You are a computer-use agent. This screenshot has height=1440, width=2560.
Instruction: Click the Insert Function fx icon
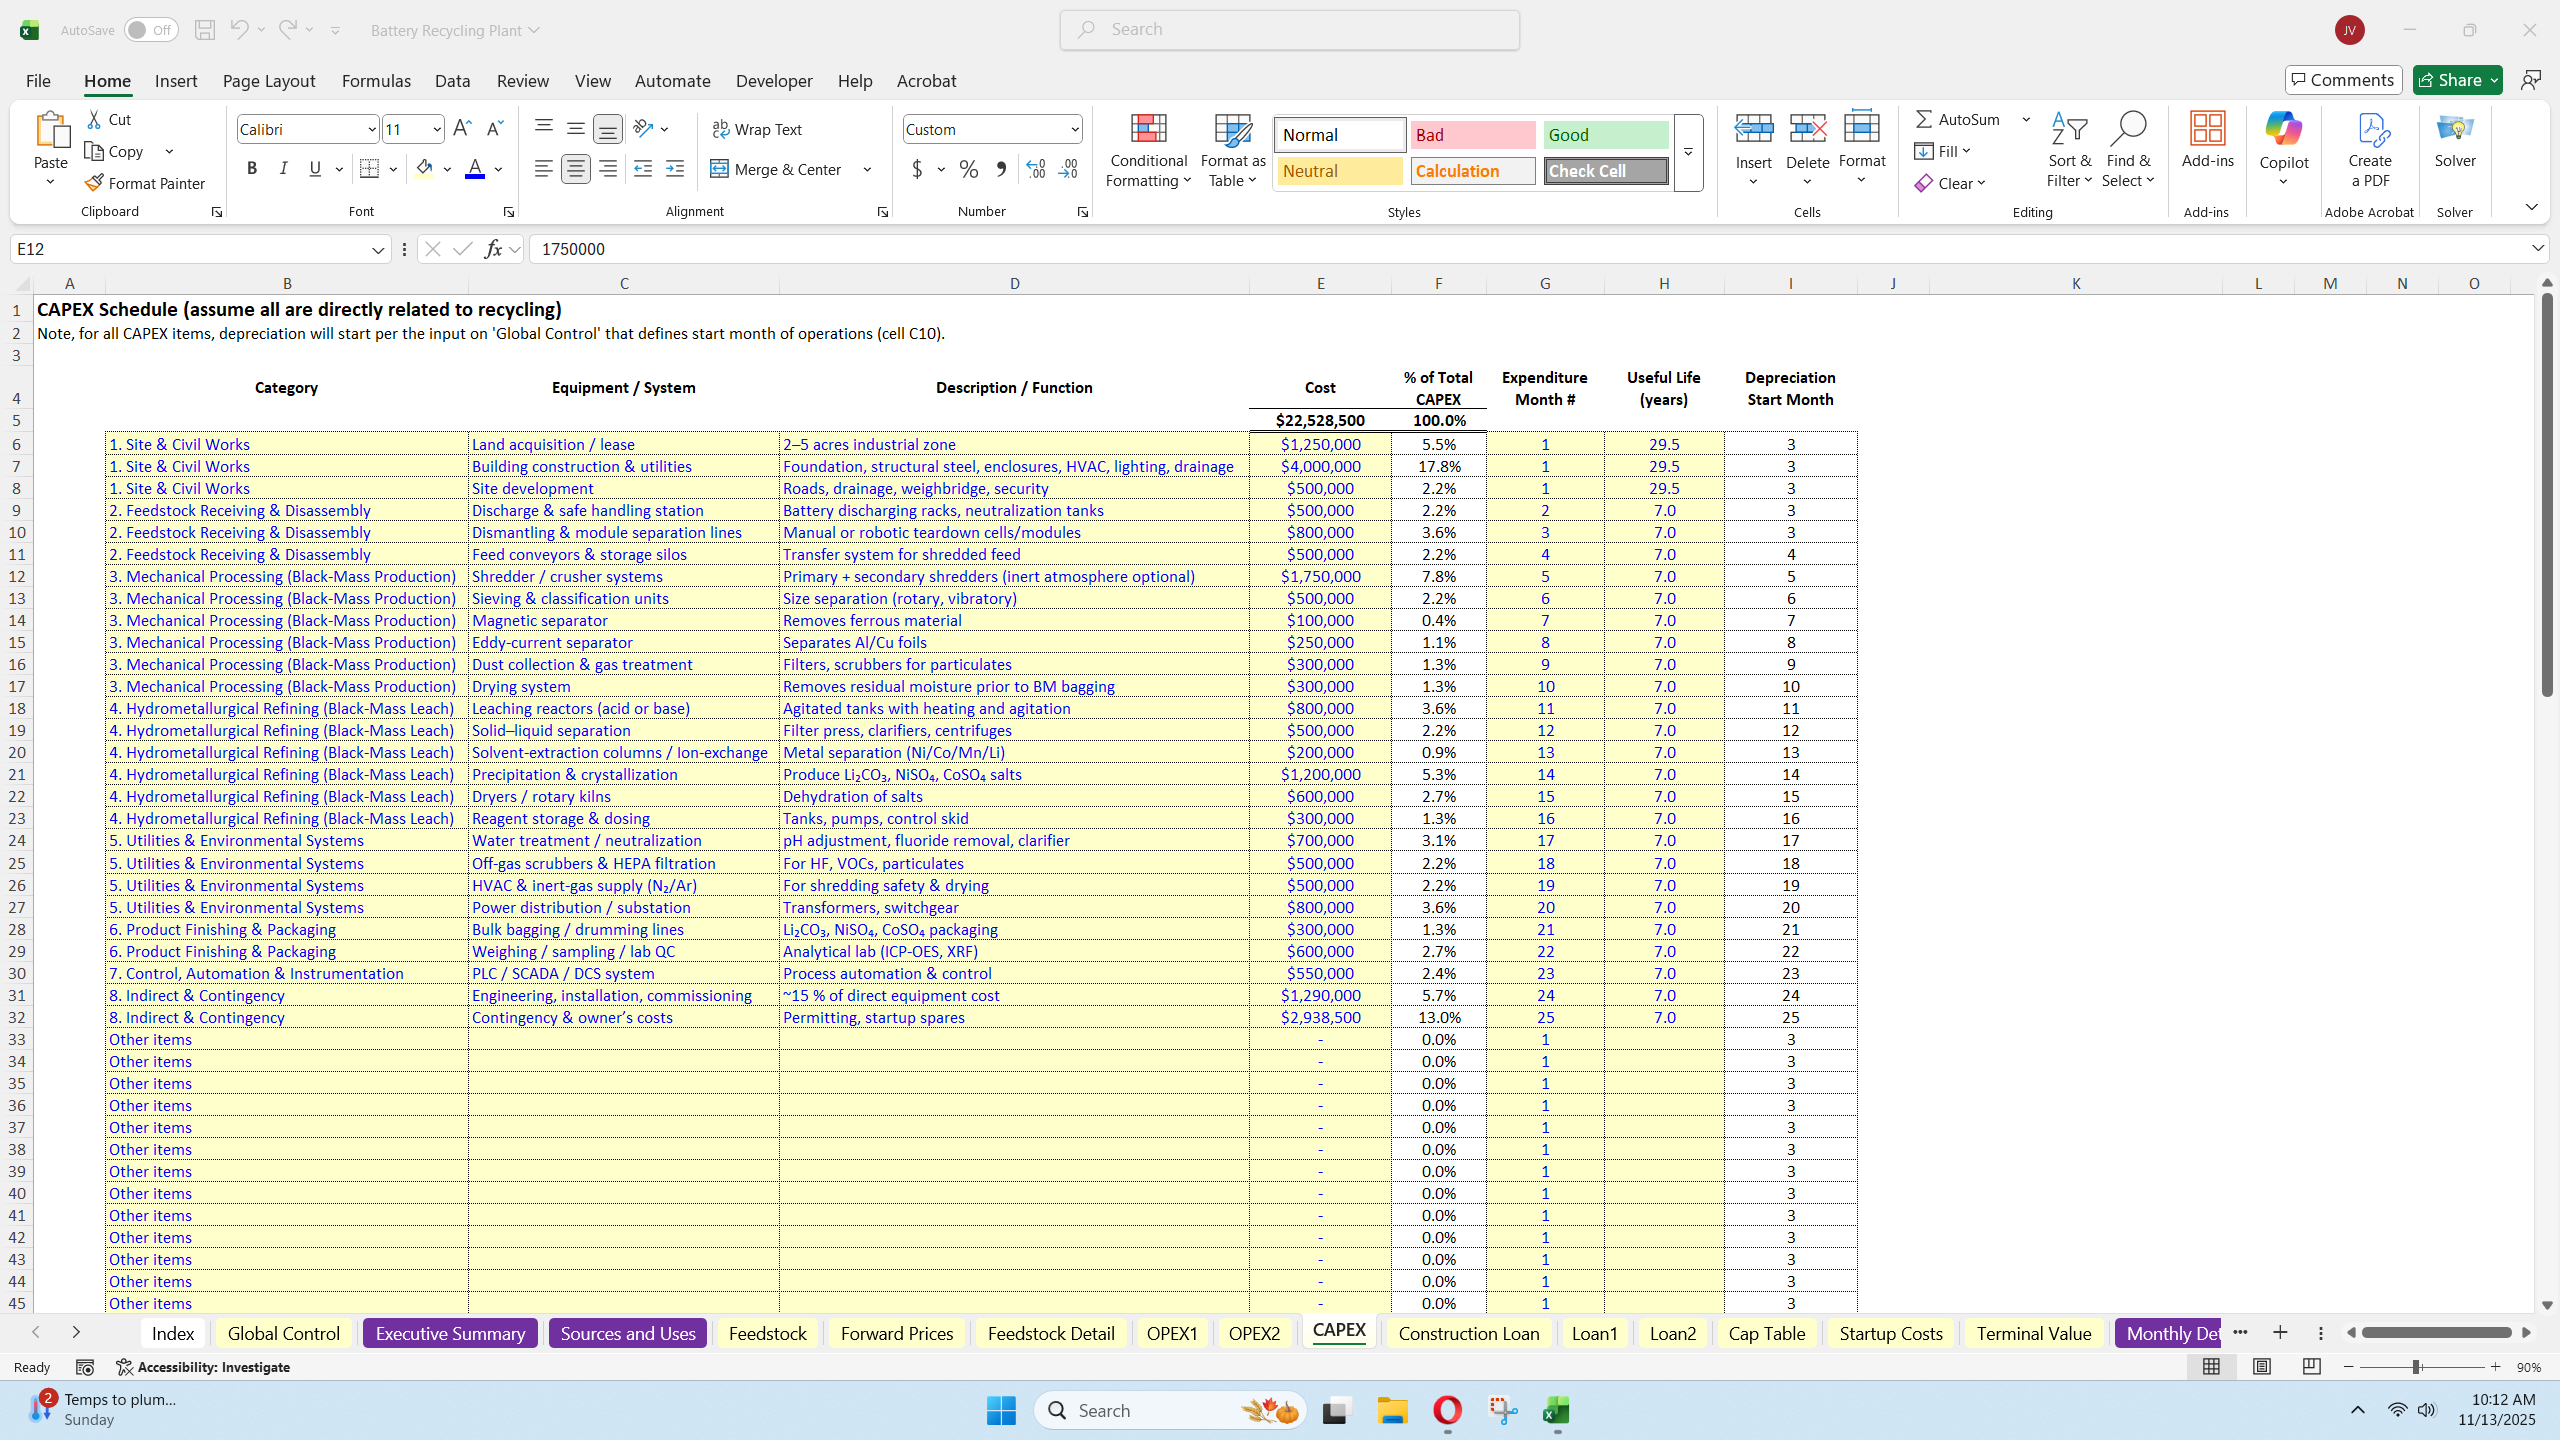(x=493, y=249)
